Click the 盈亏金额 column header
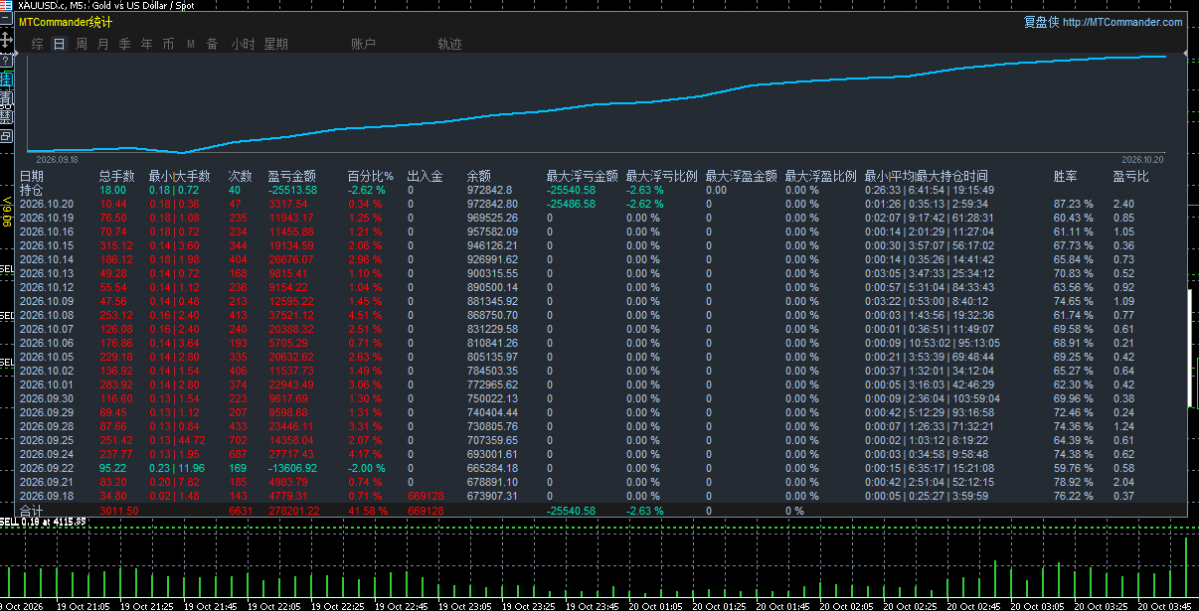1199x611 pixels. click(x=292, y=177)
